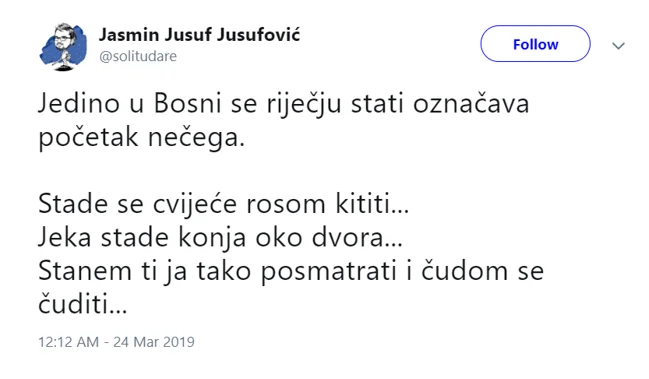Visit the @solitudare handle link
Viewport: 649px width, 379px height.
coord(138,56)
